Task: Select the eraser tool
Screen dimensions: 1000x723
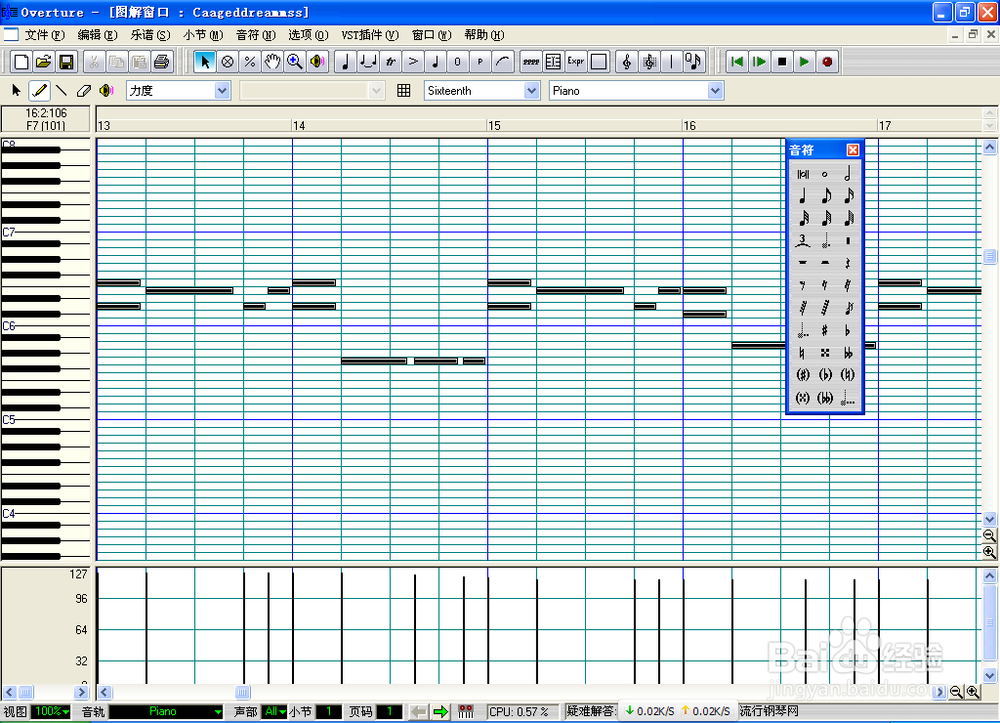Action: 84,91
